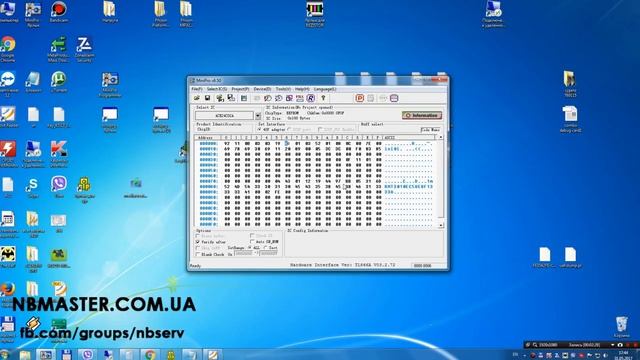Open the Language menu
Image resolution: width=640 pixels, height=360 pixels.
(x=325, y=89)
